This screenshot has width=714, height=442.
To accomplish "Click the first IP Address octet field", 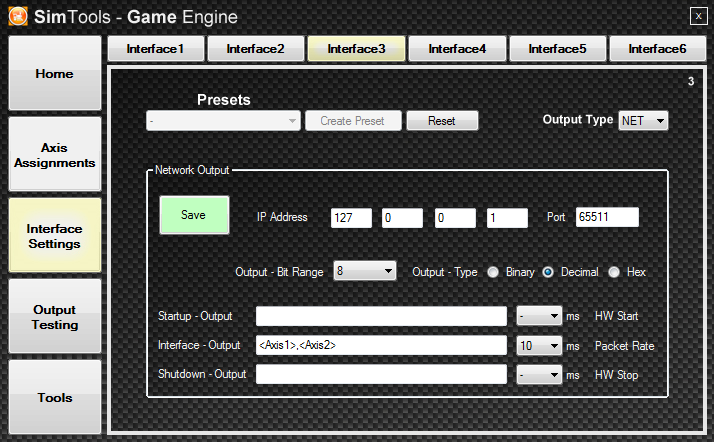I will pyautogui.click(x=351, y=218).
